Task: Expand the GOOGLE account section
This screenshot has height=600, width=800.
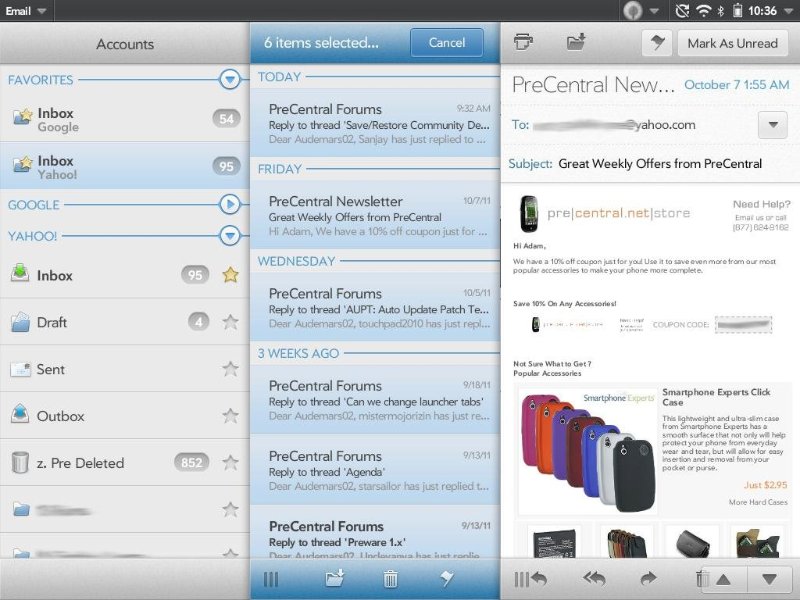Action: tap(230, 205)
